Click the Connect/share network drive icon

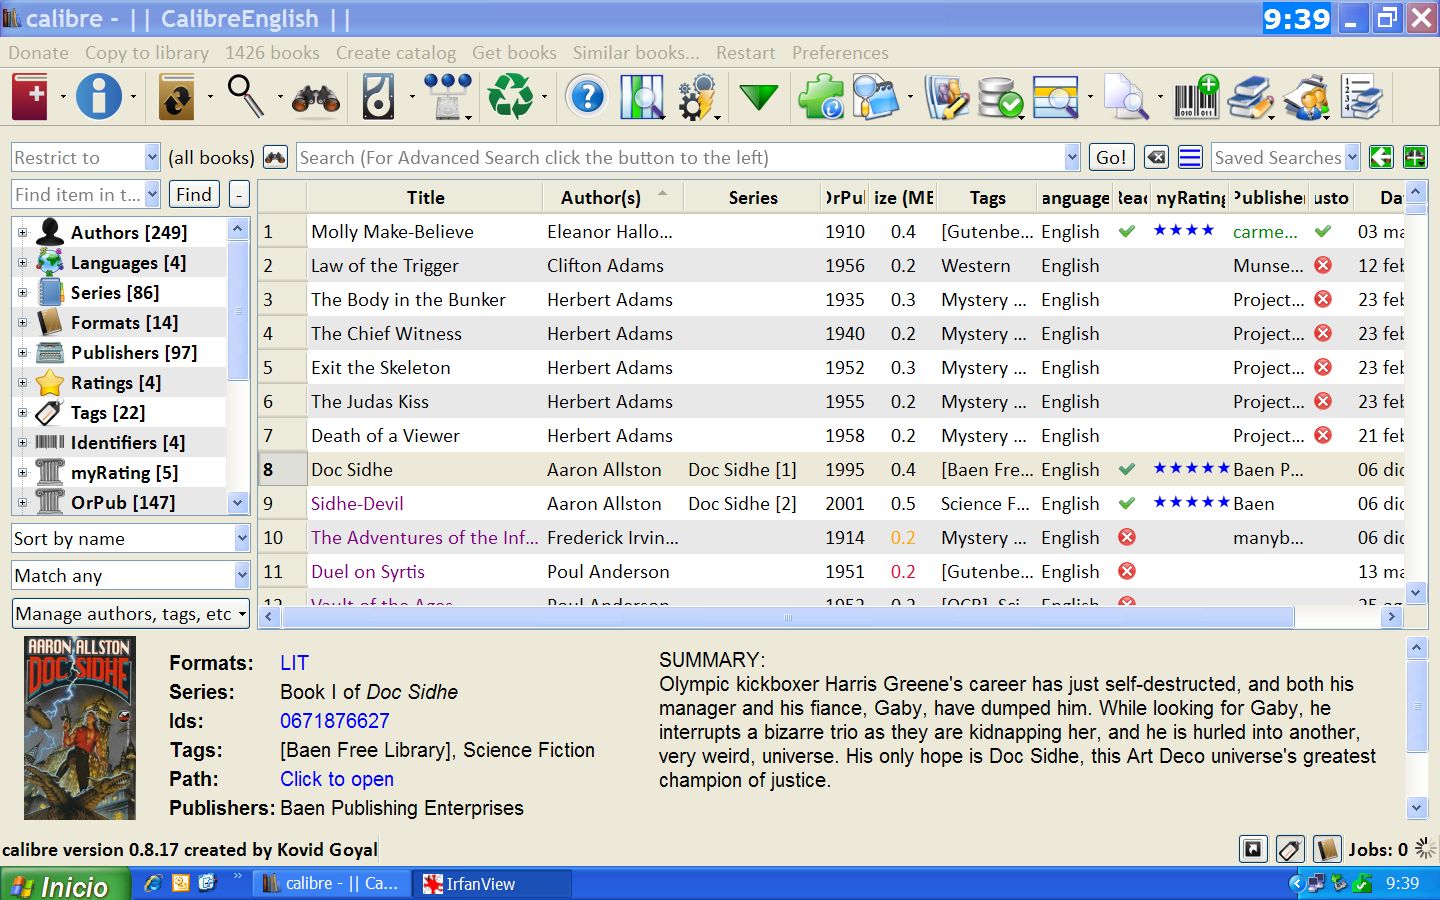(447, 97)
